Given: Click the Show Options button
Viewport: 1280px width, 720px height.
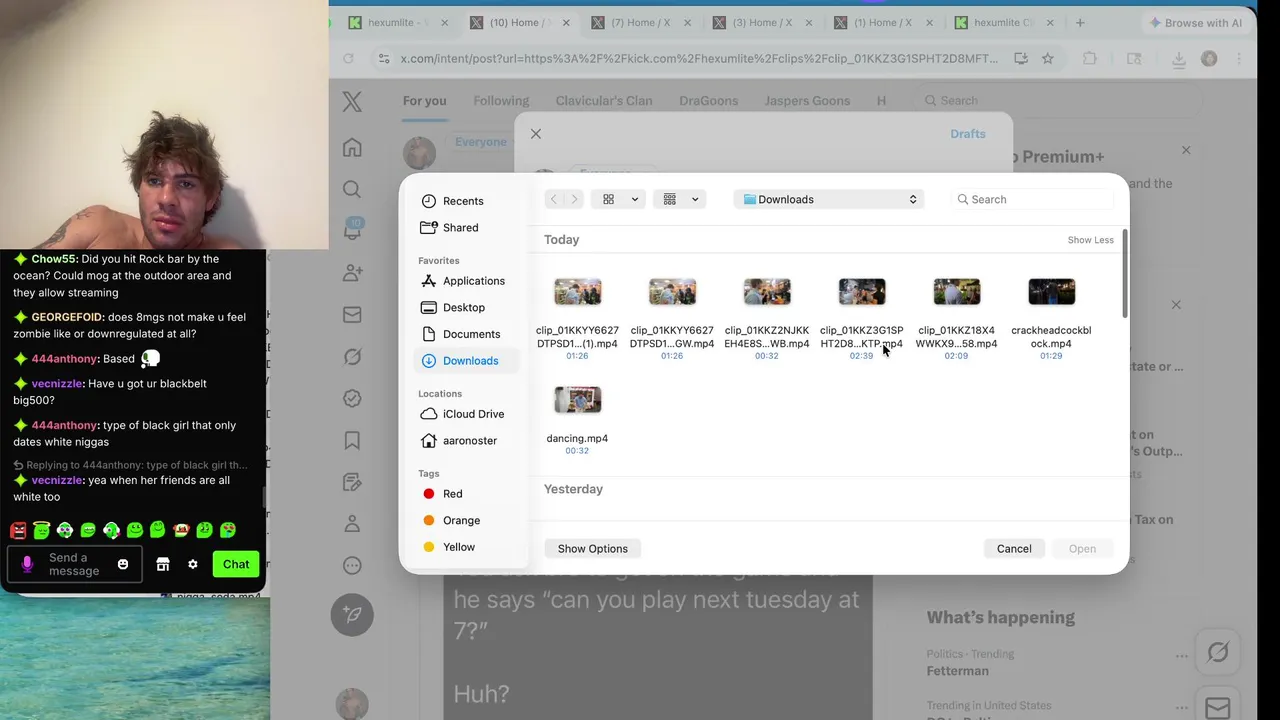Looking at the screenshot, I should tap(593, 549).
